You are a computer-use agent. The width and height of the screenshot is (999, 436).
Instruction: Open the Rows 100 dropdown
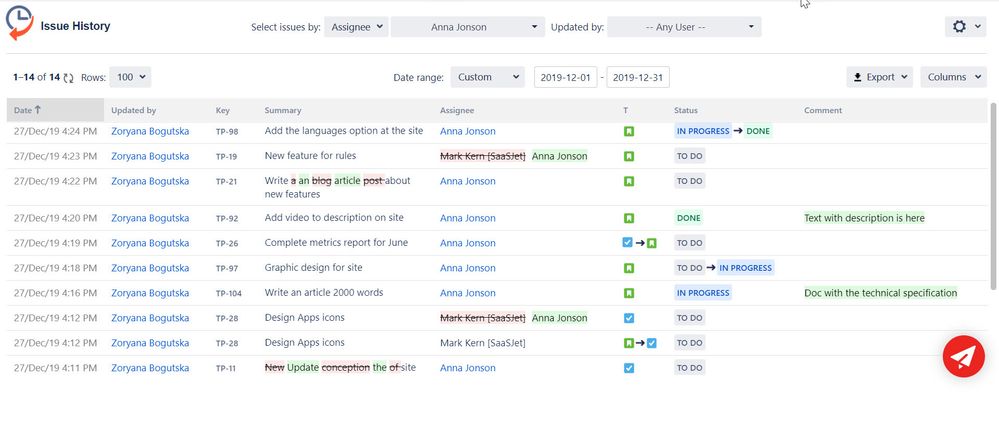click(130, 77)
